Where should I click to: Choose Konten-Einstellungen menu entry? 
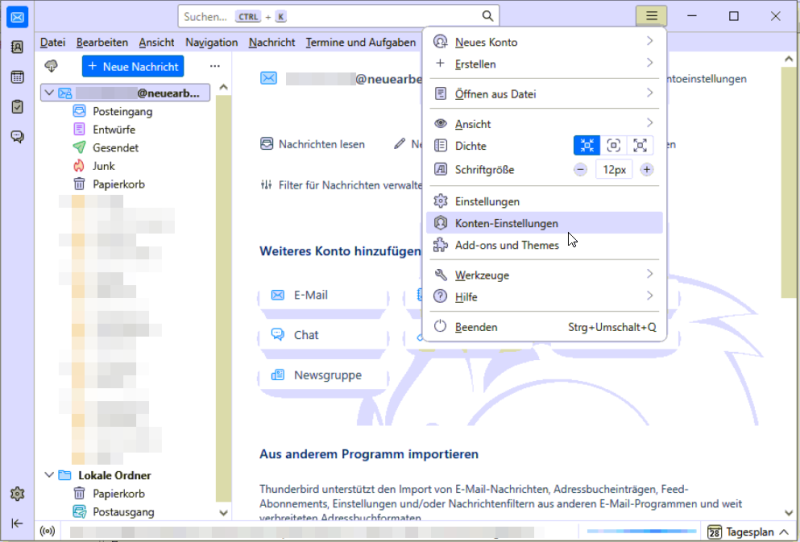(x=544, y=223)
